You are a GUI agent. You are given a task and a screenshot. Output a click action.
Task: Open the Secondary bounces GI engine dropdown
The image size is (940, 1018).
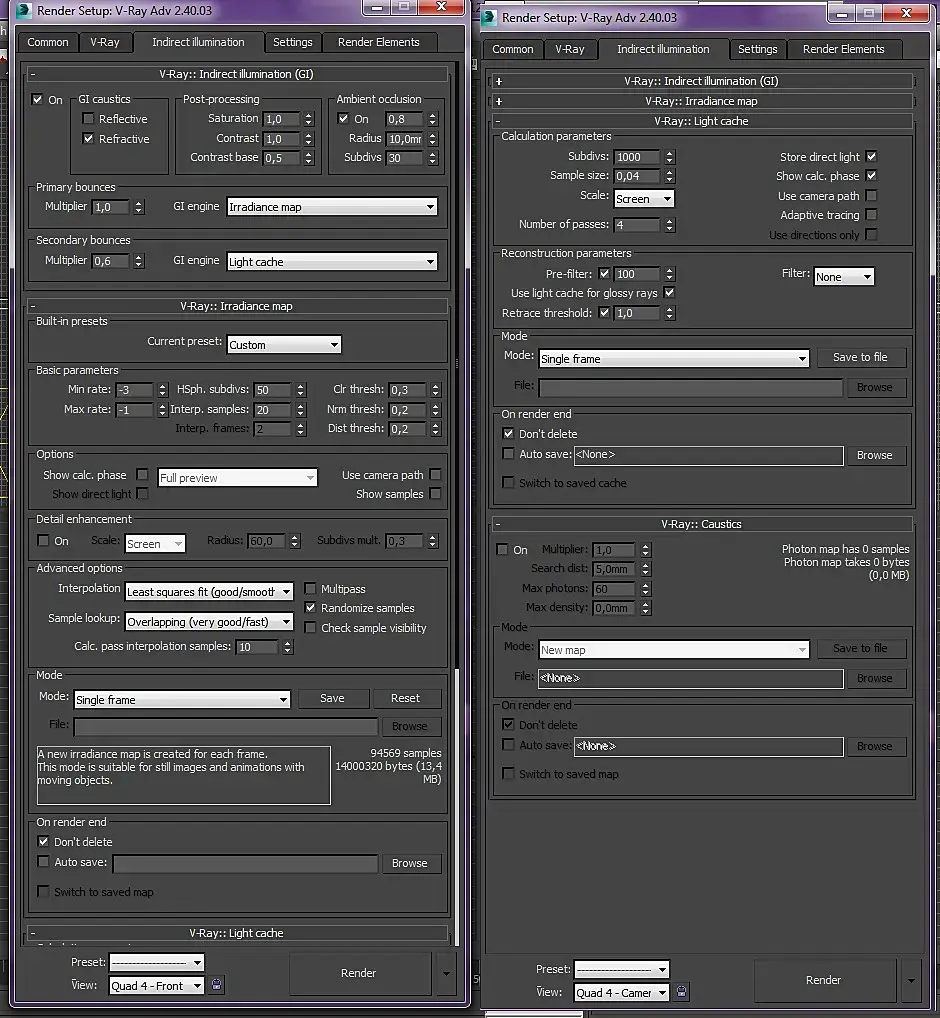332,262
